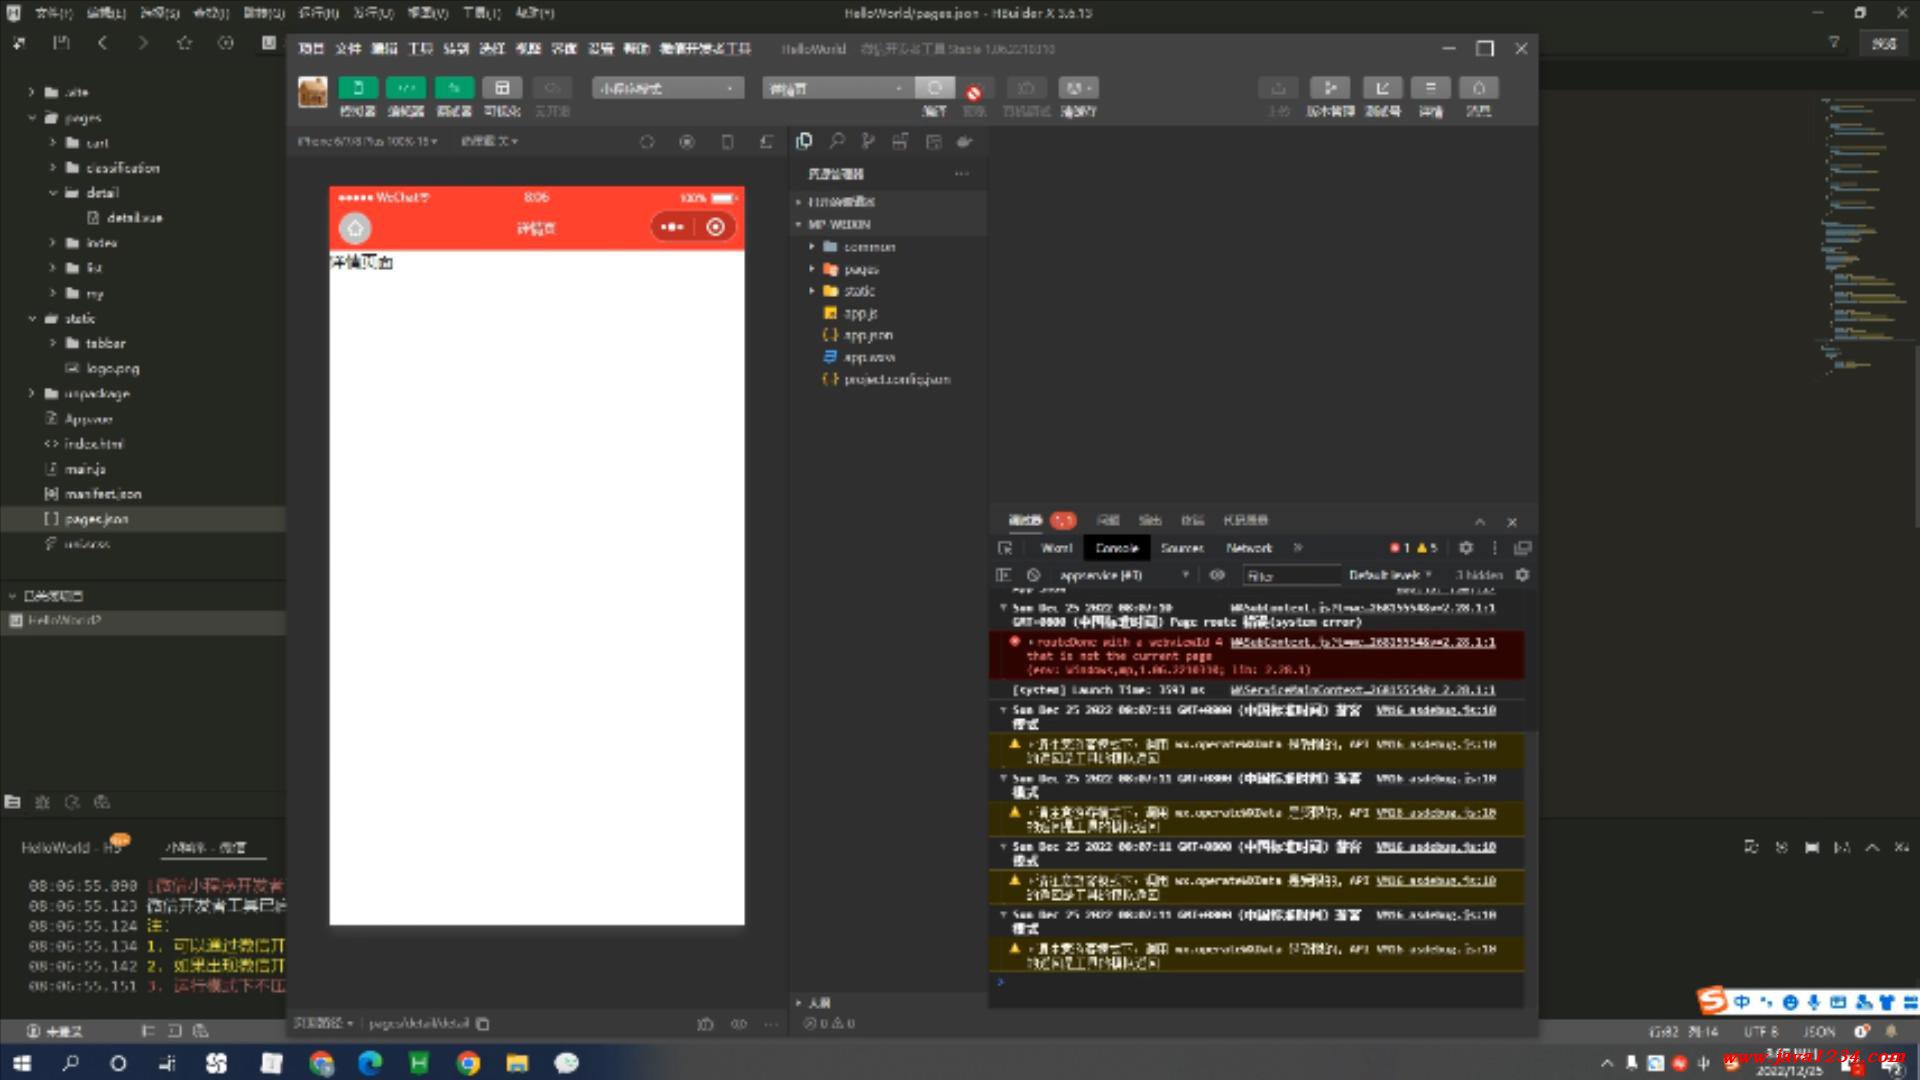Open the project details toolbar icon
1920x1080 pixels.
[x=1431, y=88]
